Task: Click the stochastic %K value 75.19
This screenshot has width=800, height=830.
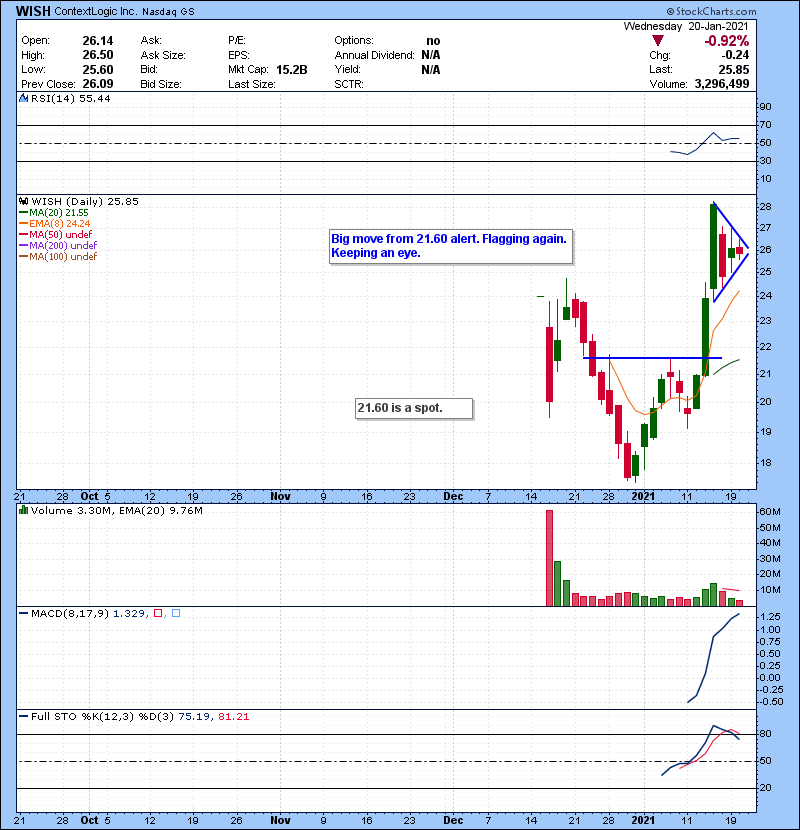Action: pyautogui.click(x=194, y=717)
